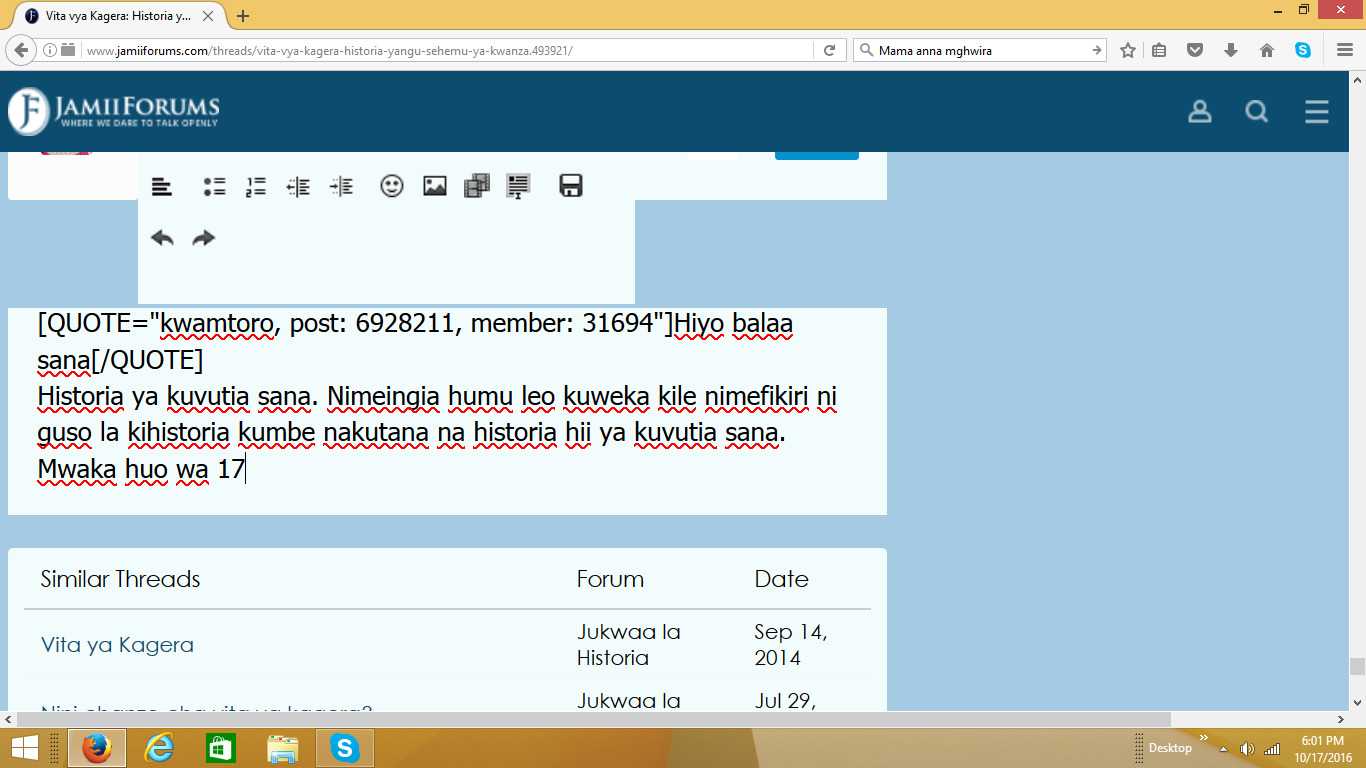Image resolution: width=1366 pixels, height=768 pixels.
Task: Click the Skype extension toolbar icon
Action: tap(1303, 50)
